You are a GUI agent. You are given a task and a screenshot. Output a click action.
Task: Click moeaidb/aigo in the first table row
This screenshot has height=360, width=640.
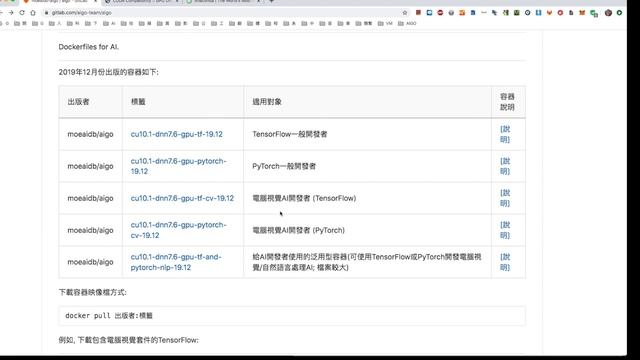(x=90, y=134)
